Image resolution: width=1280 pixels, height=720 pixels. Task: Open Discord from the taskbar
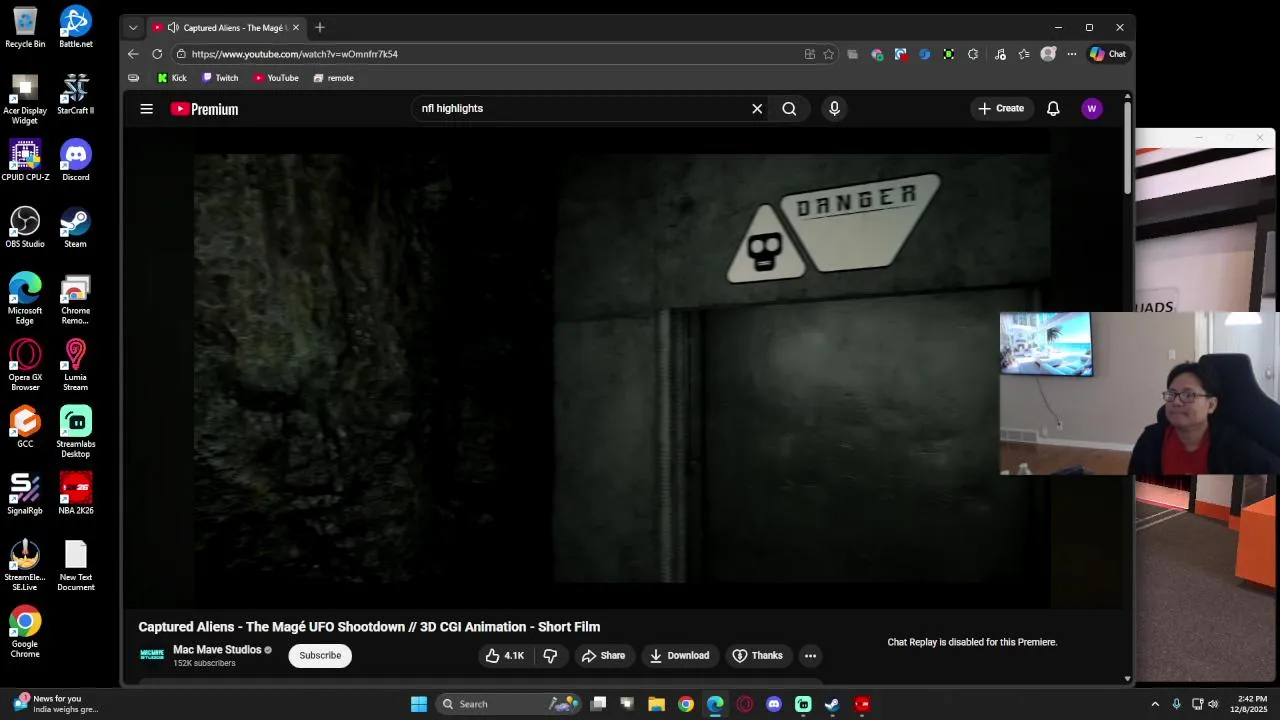(x=773, y=704)
